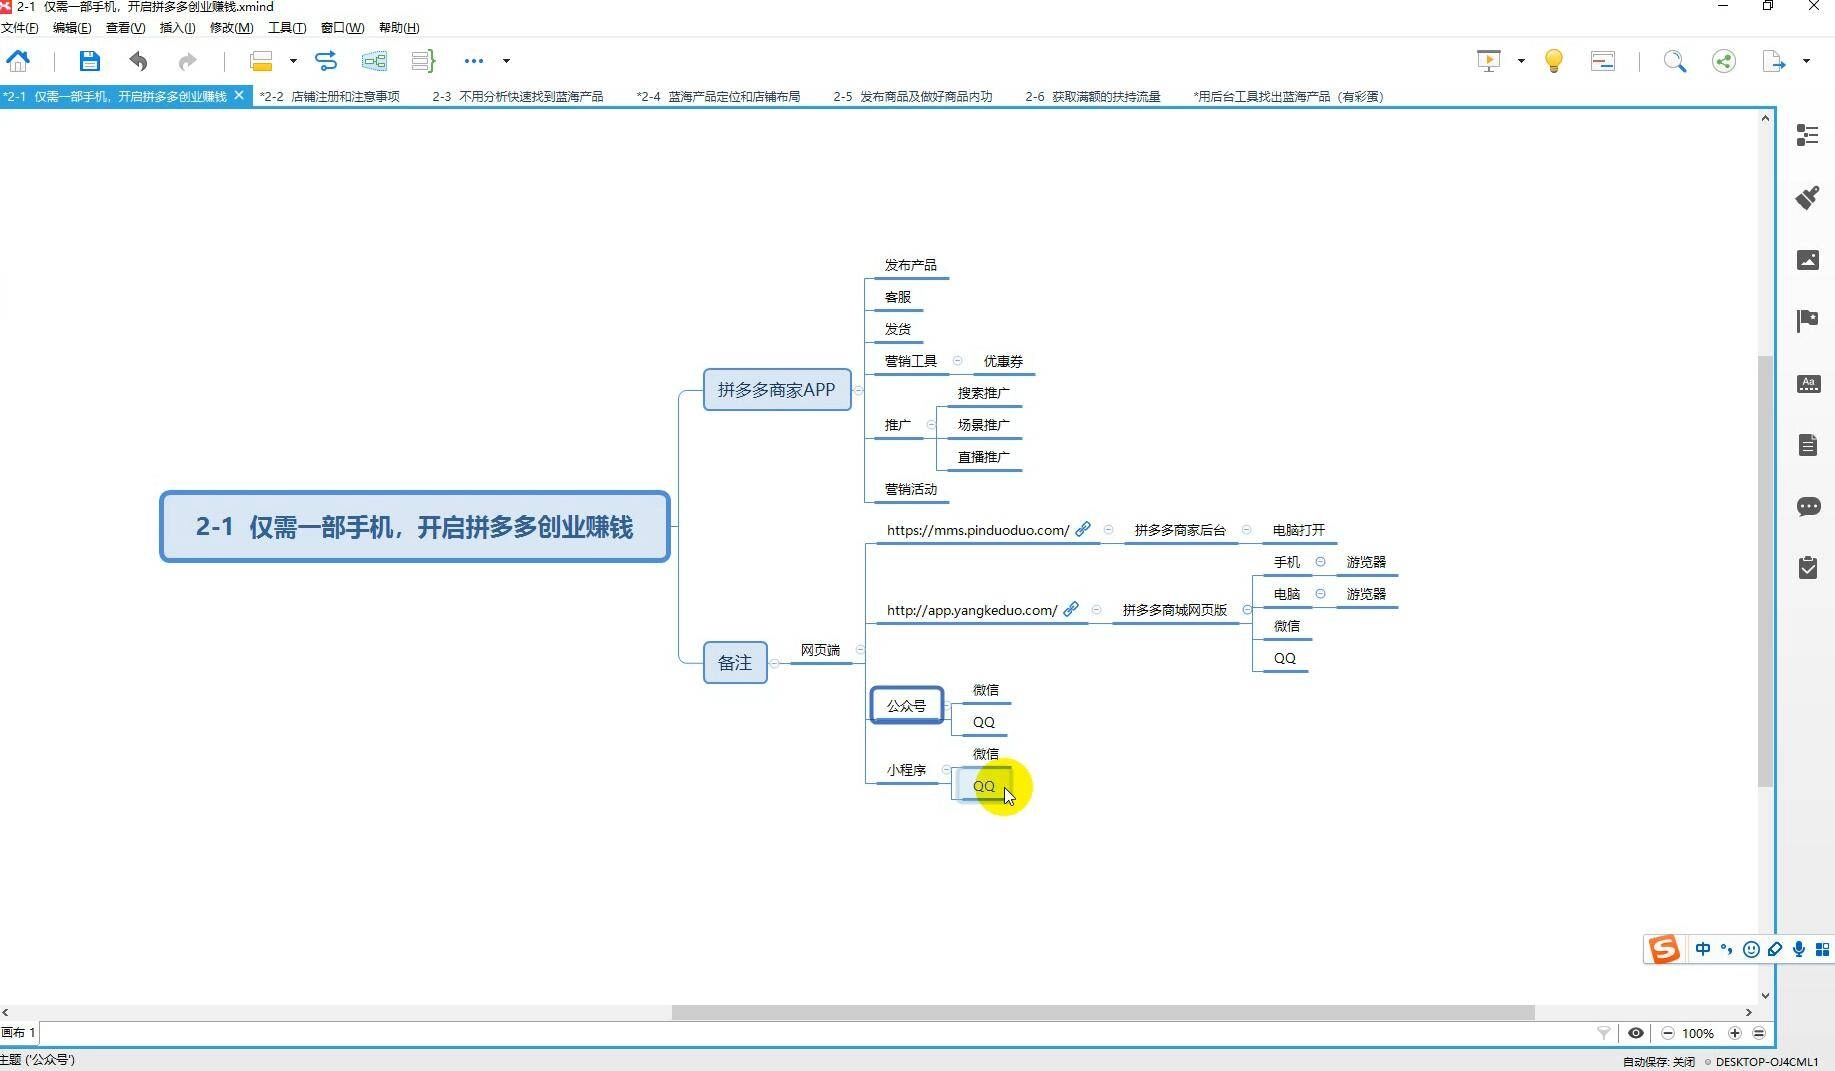This screenshot has height=1071, width=1835.
Task: Undo the last change
Action: click(x=138, y=61)
